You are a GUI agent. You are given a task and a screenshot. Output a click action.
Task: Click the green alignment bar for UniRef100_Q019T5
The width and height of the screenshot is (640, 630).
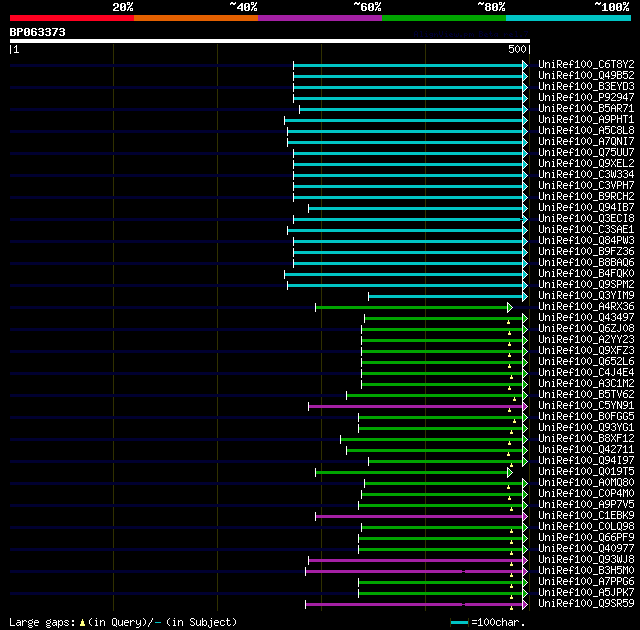414,473
